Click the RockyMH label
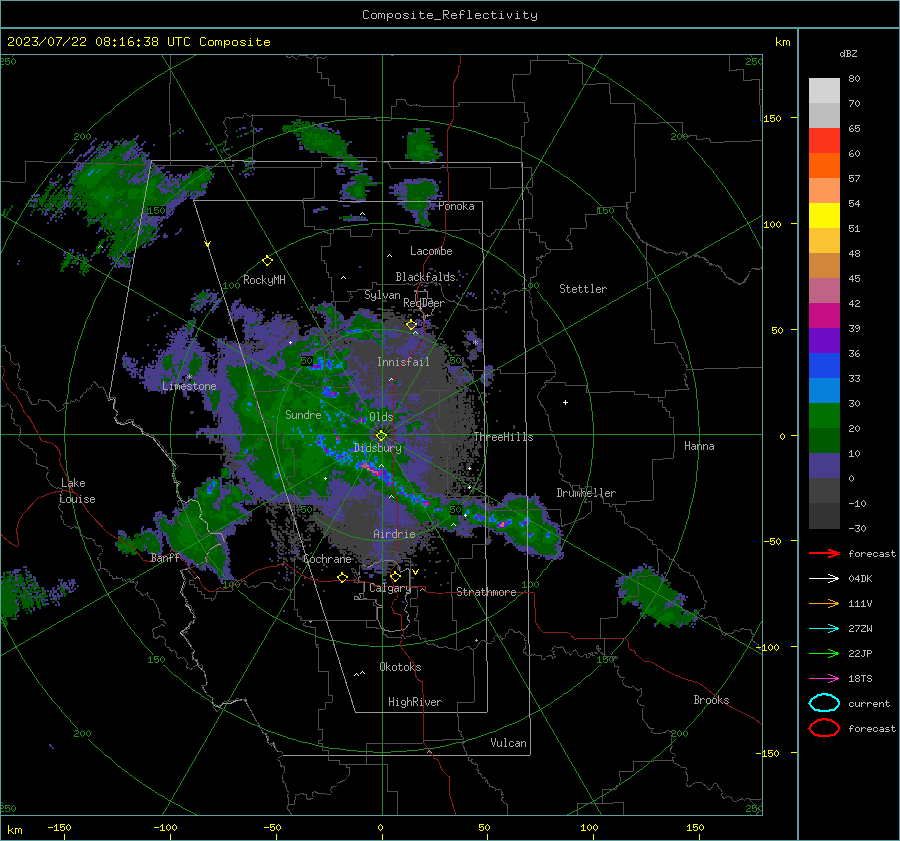Image resolution: width=900 pixels, height=841 pixels. click(x=264, y=280)
